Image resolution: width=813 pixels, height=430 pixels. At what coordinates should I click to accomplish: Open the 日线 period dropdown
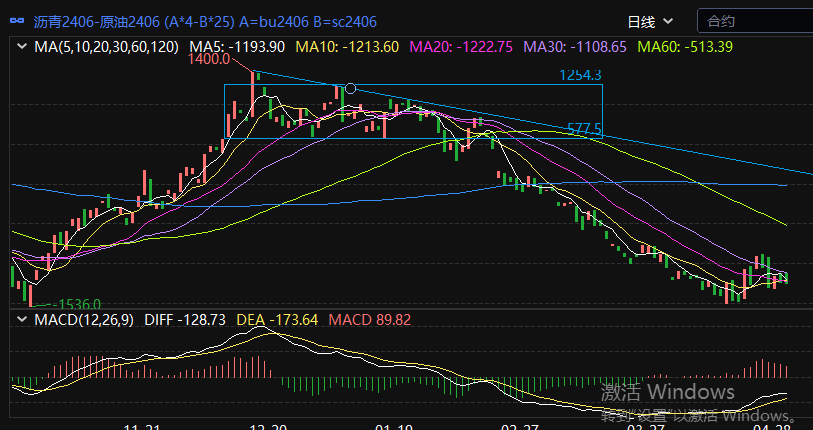tap(650, 20)
